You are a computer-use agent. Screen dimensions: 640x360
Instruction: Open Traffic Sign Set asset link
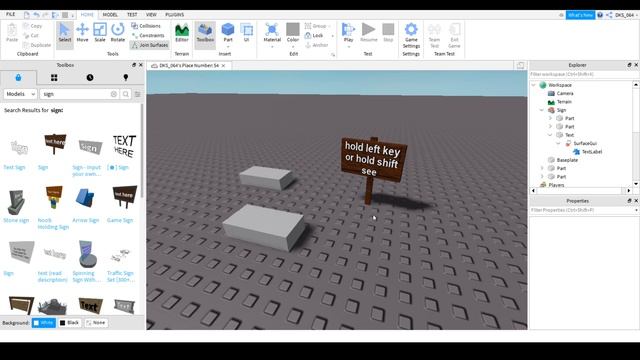[121, 276]
